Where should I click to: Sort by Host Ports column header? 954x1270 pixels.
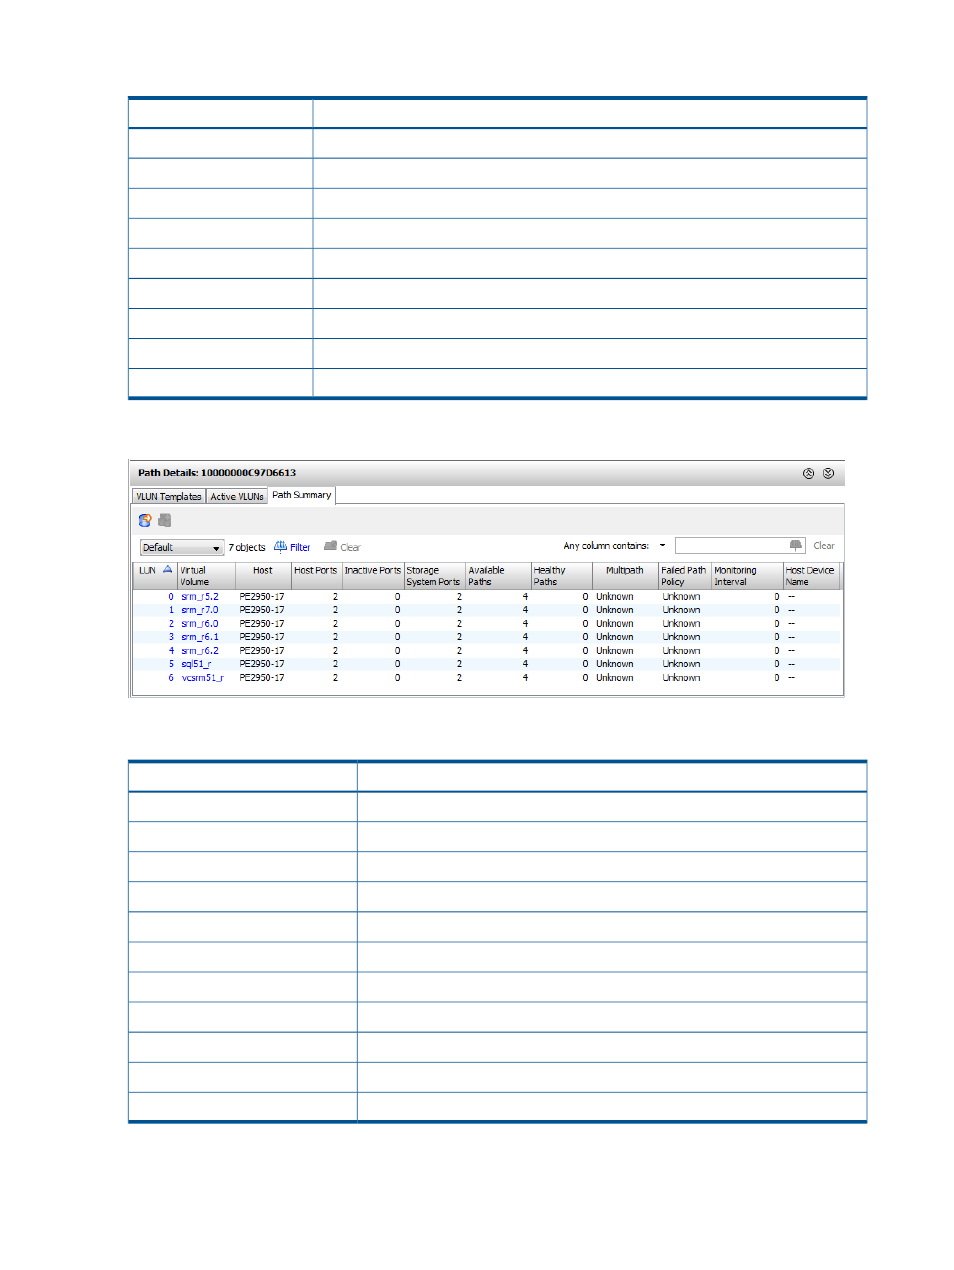click(316, 576)
